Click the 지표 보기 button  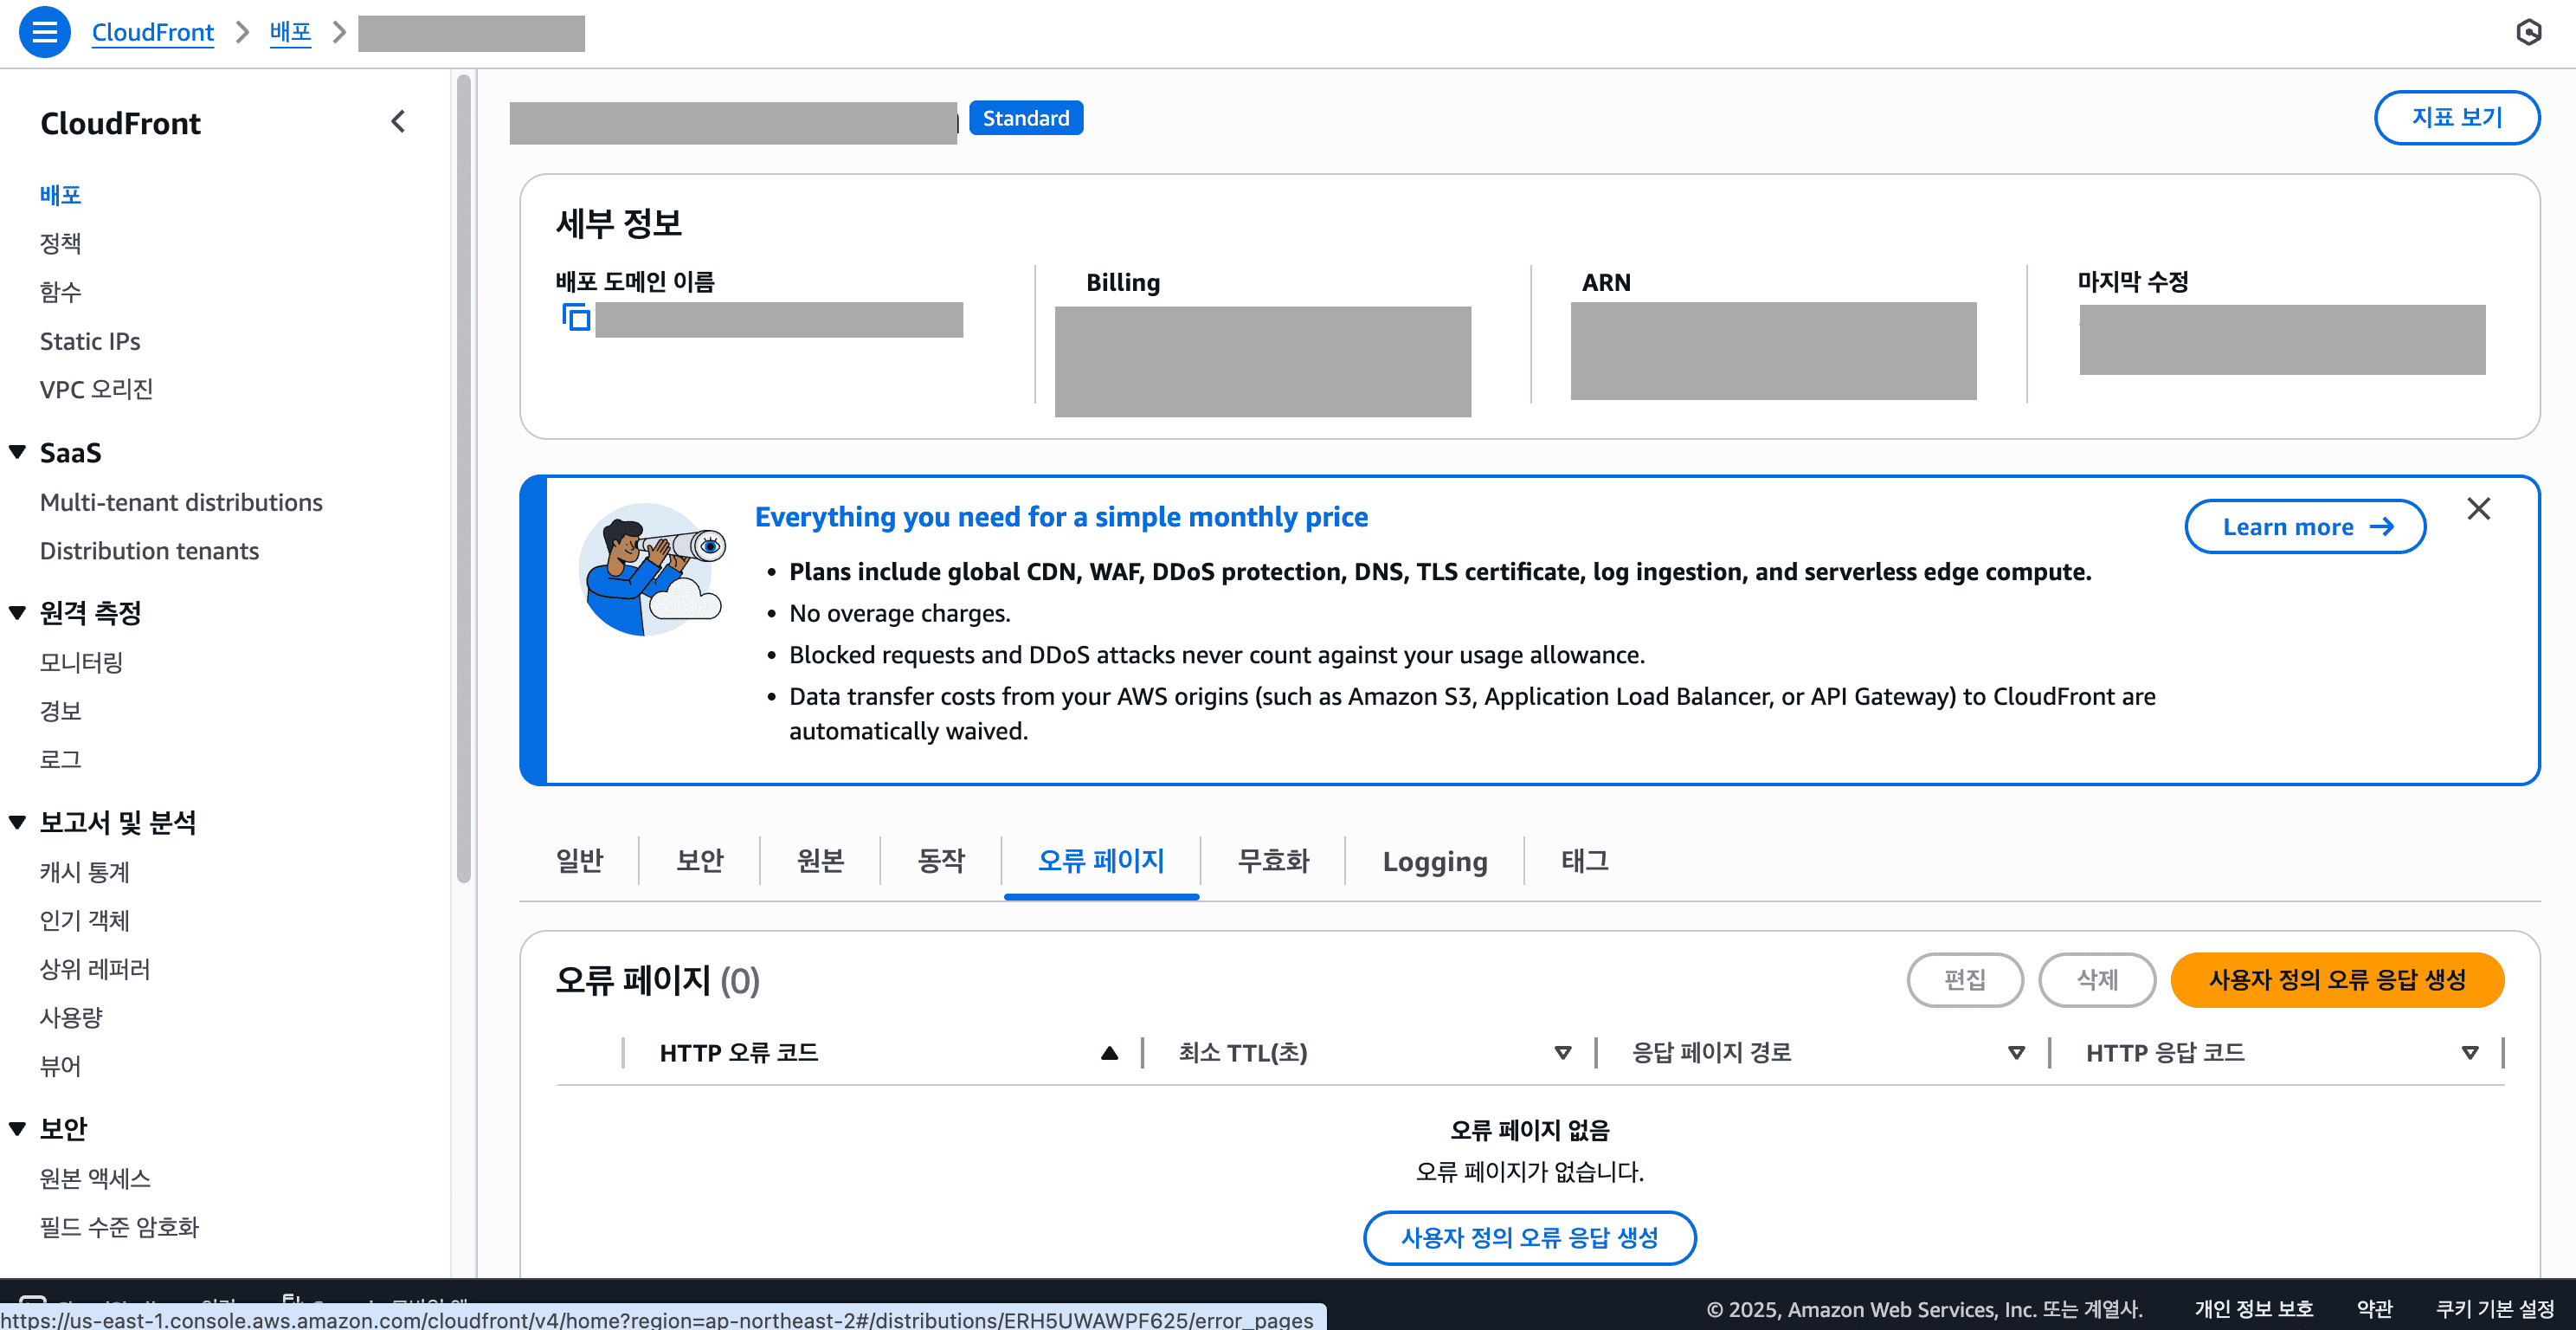2457,117
